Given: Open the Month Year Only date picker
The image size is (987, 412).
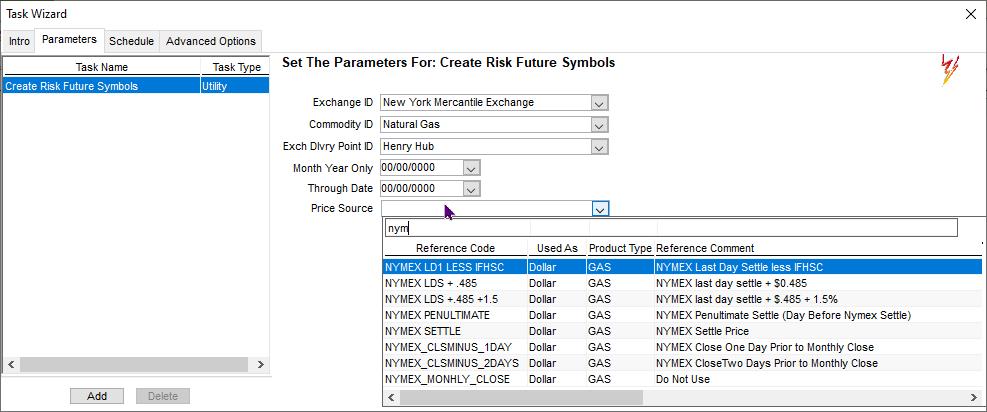Looking at the screenshot, I should click(472, 168).
